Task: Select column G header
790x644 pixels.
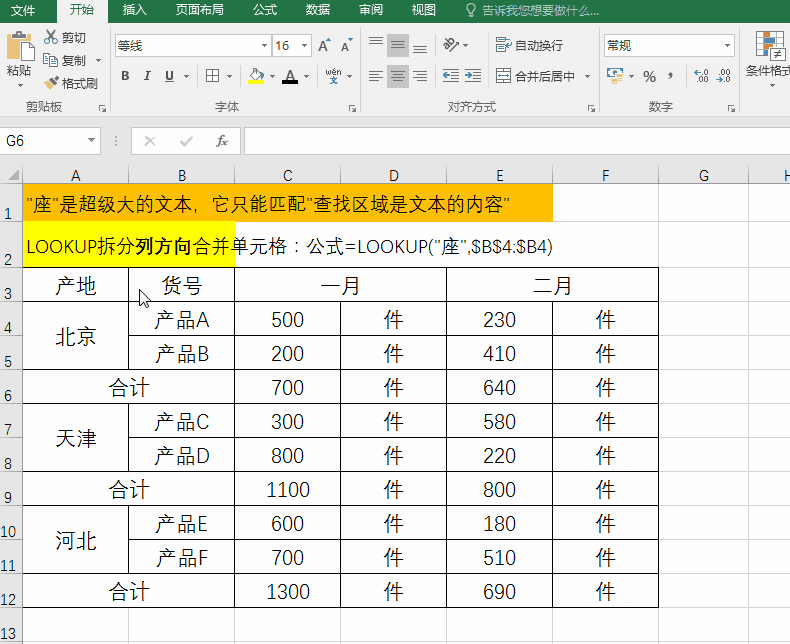Action: (703, 175)
